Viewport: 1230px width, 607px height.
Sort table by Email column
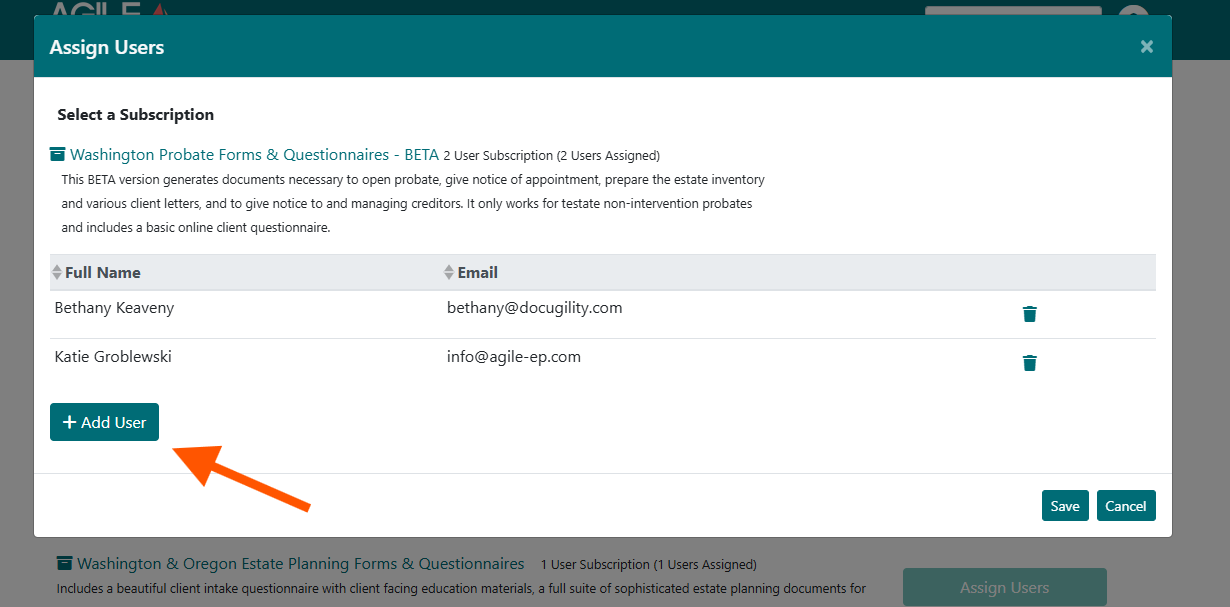pyautogui.click(x=471, y=272)
